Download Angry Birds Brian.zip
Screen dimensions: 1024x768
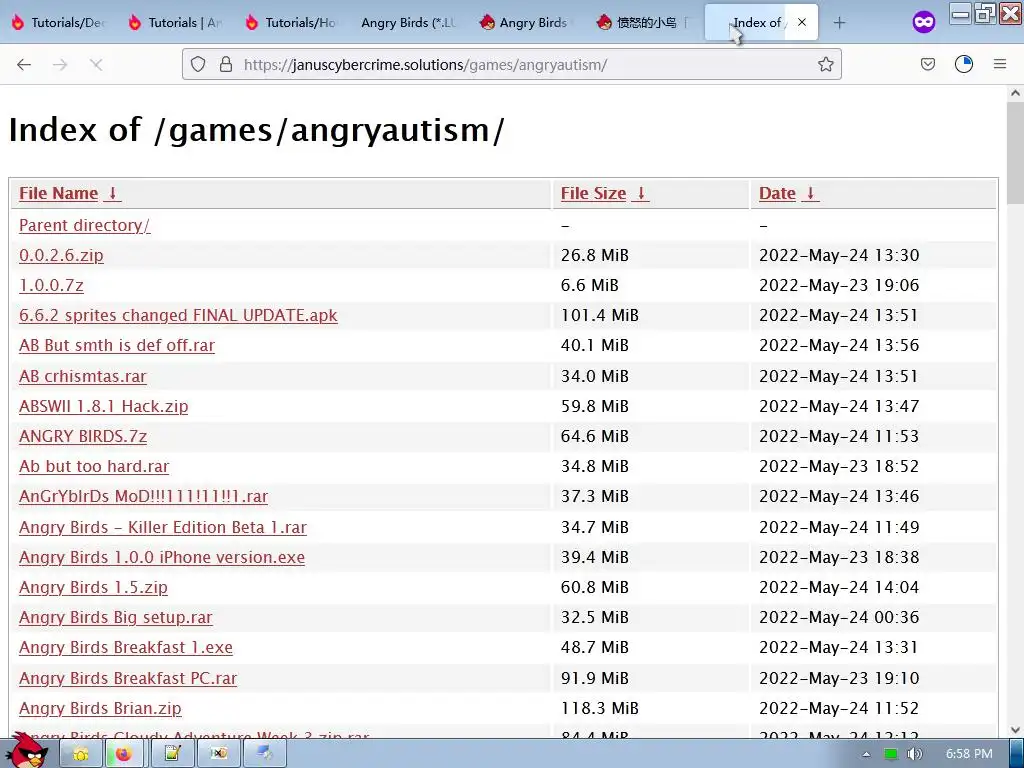[101, 708]
